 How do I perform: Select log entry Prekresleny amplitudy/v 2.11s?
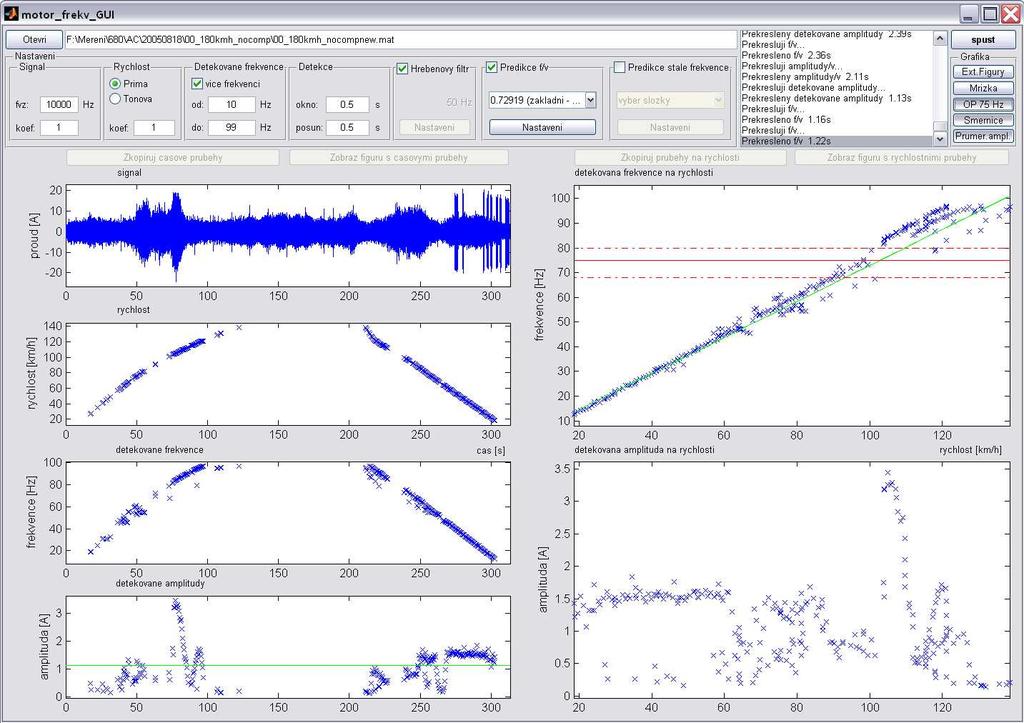point(837,76)
